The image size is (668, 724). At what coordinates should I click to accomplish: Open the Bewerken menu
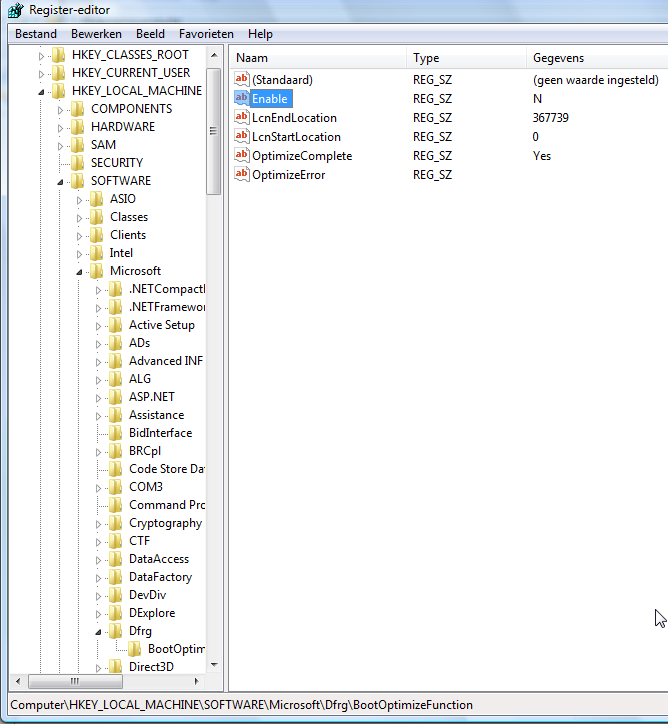[x=96, y=34]
